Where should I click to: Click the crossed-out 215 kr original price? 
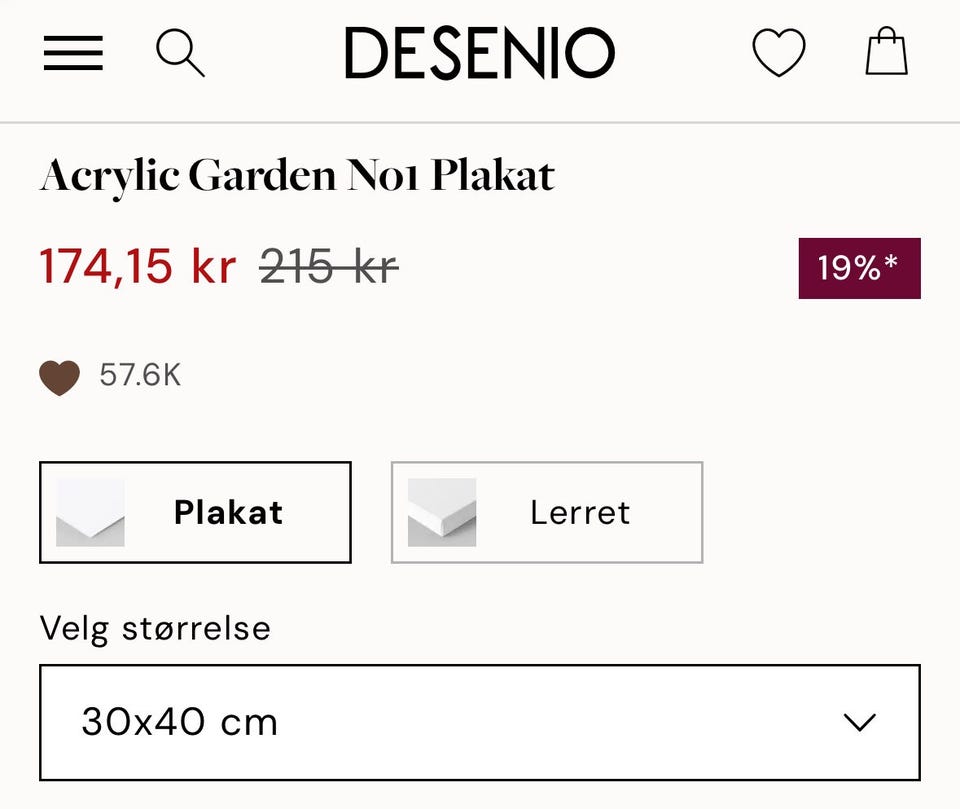[327, 266]
